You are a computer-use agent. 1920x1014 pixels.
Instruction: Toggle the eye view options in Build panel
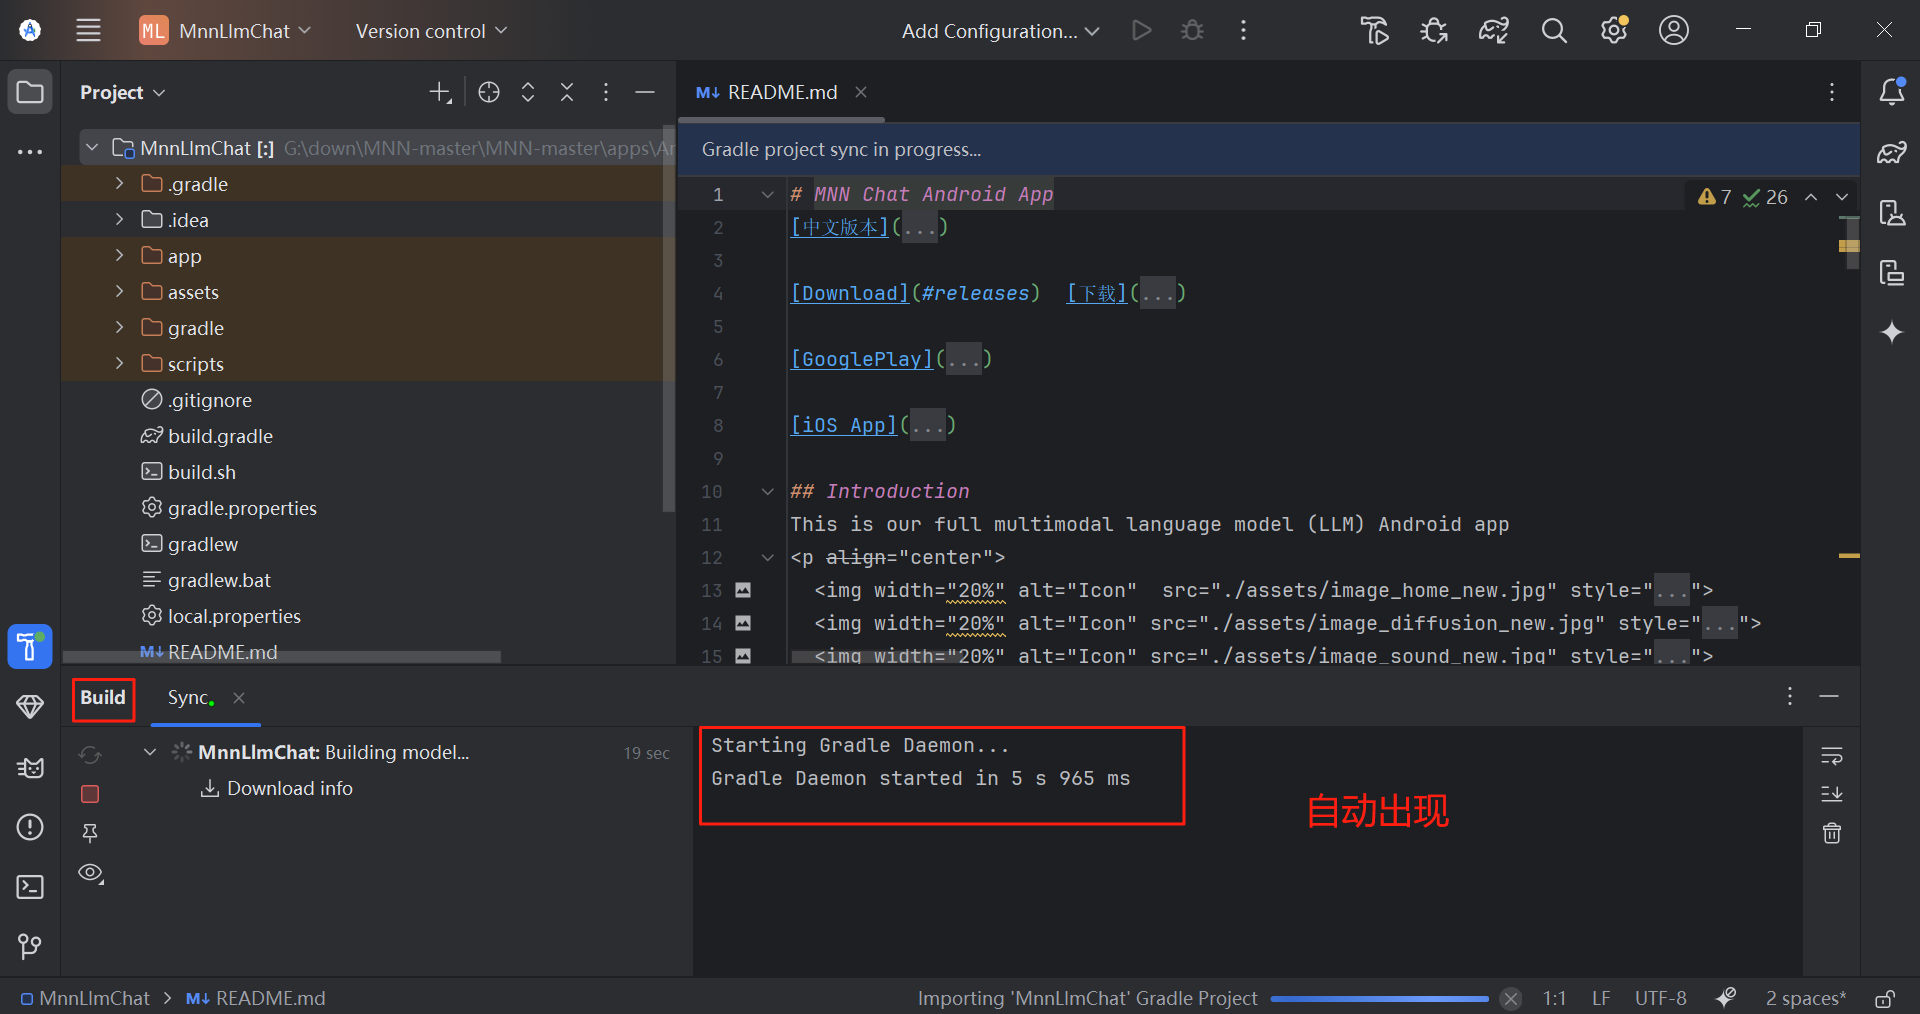coord(91,874)
